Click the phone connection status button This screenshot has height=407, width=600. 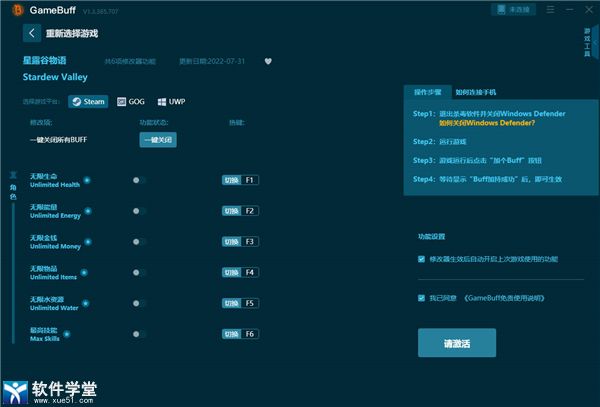tap(513, 10)
